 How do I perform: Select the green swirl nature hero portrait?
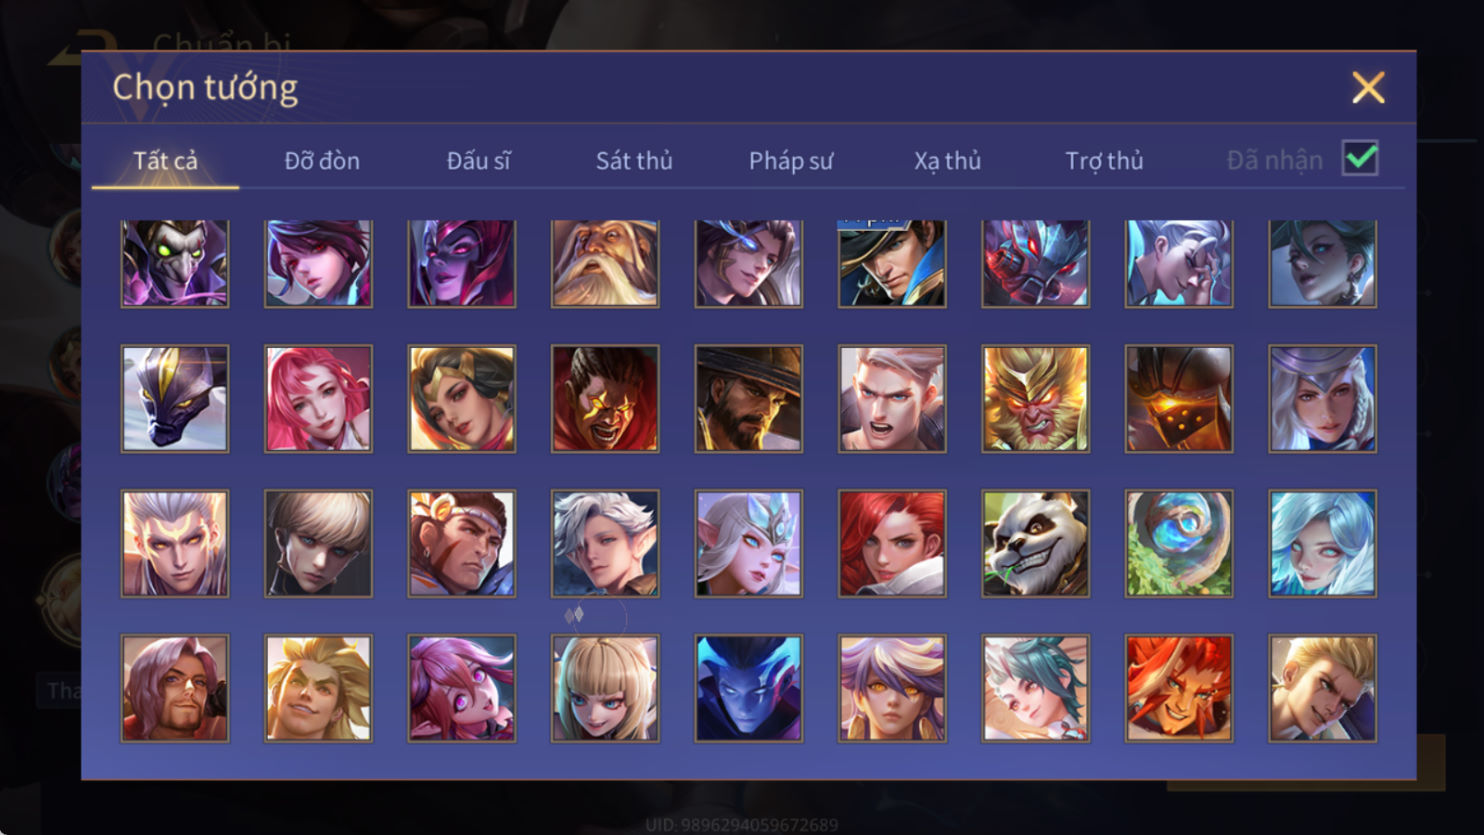1179,543
